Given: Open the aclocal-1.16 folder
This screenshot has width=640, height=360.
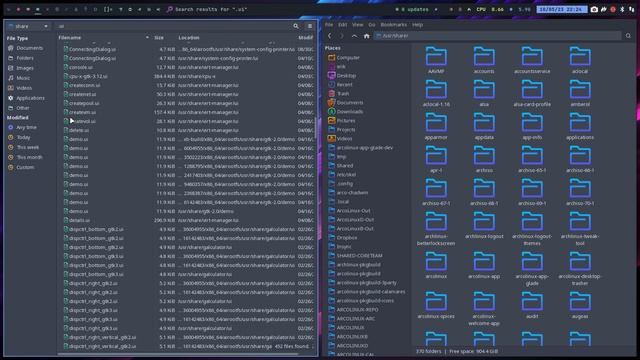Looking at the screenshot, I should point(436,93).
